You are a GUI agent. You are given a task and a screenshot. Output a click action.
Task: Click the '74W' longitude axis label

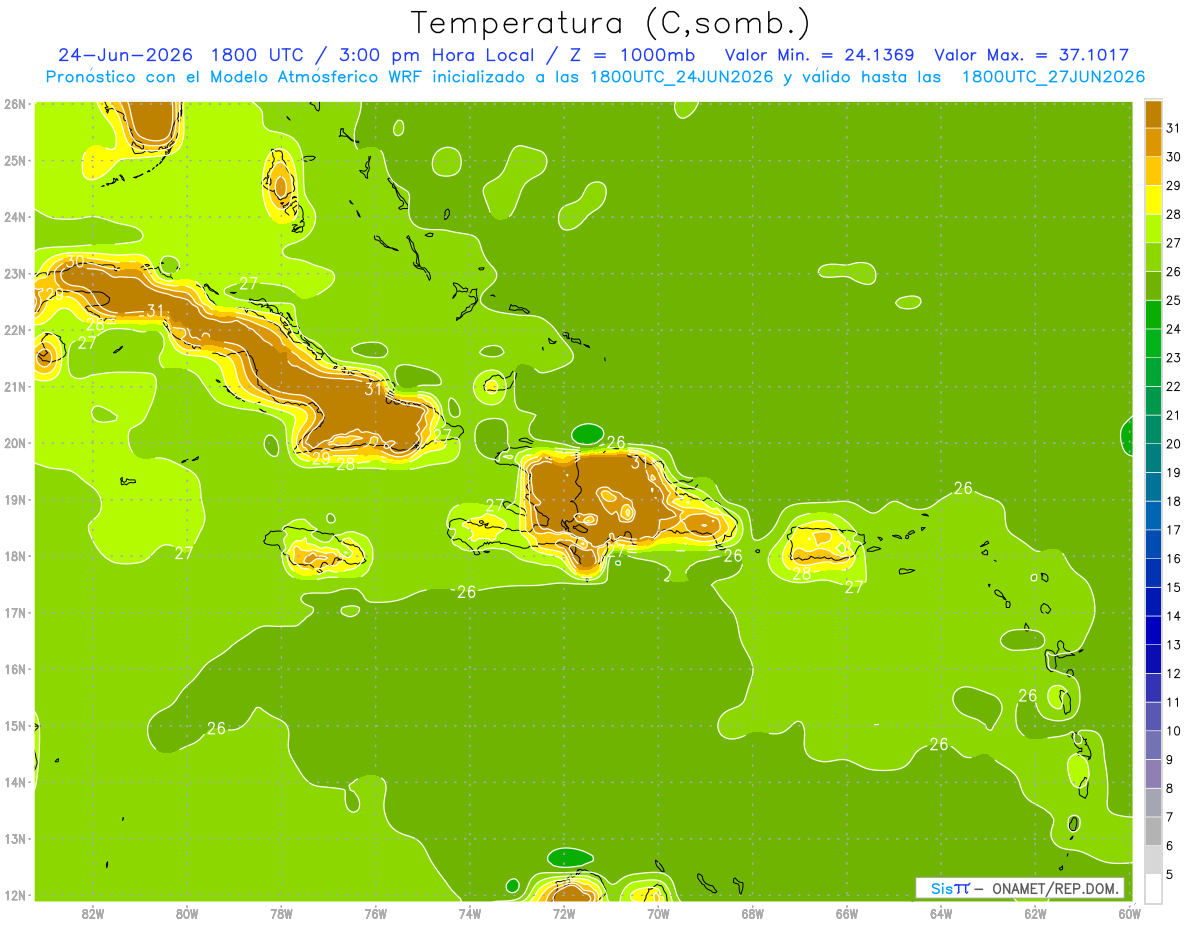[x=470, y=913]
